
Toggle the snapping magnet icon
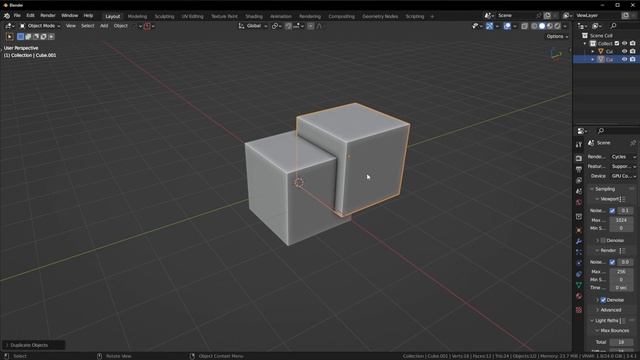coord(288,26)
